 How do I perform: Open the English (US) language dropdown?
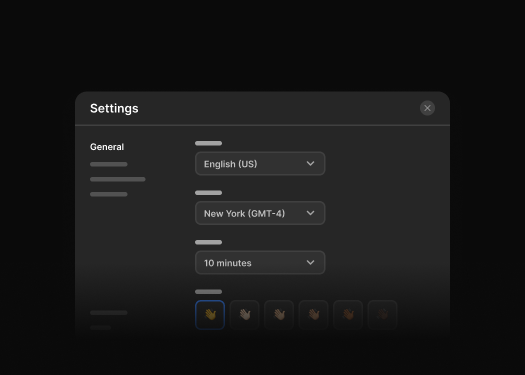pyautogui.click(x=260, y=164)
